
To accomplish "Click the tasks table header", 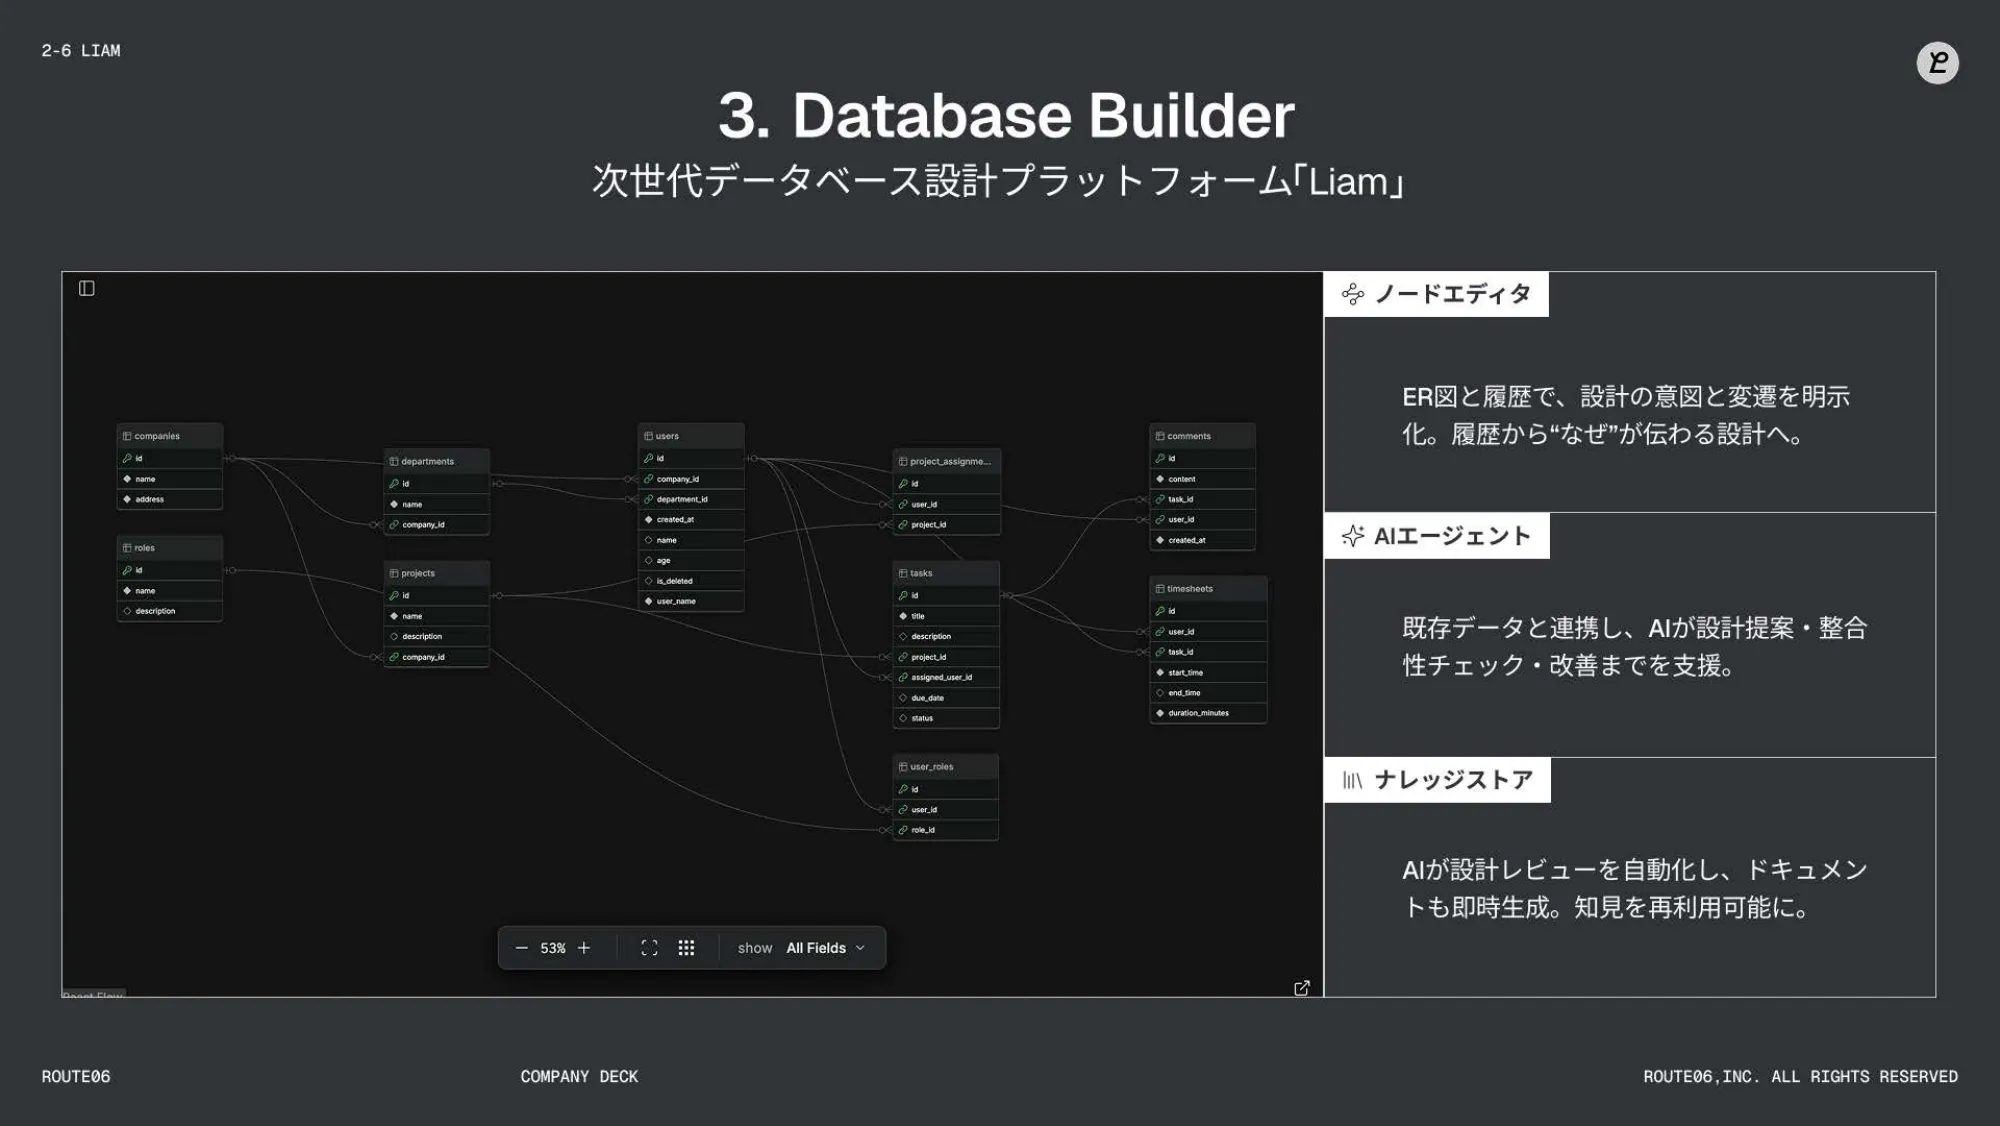I will [945, 573].
